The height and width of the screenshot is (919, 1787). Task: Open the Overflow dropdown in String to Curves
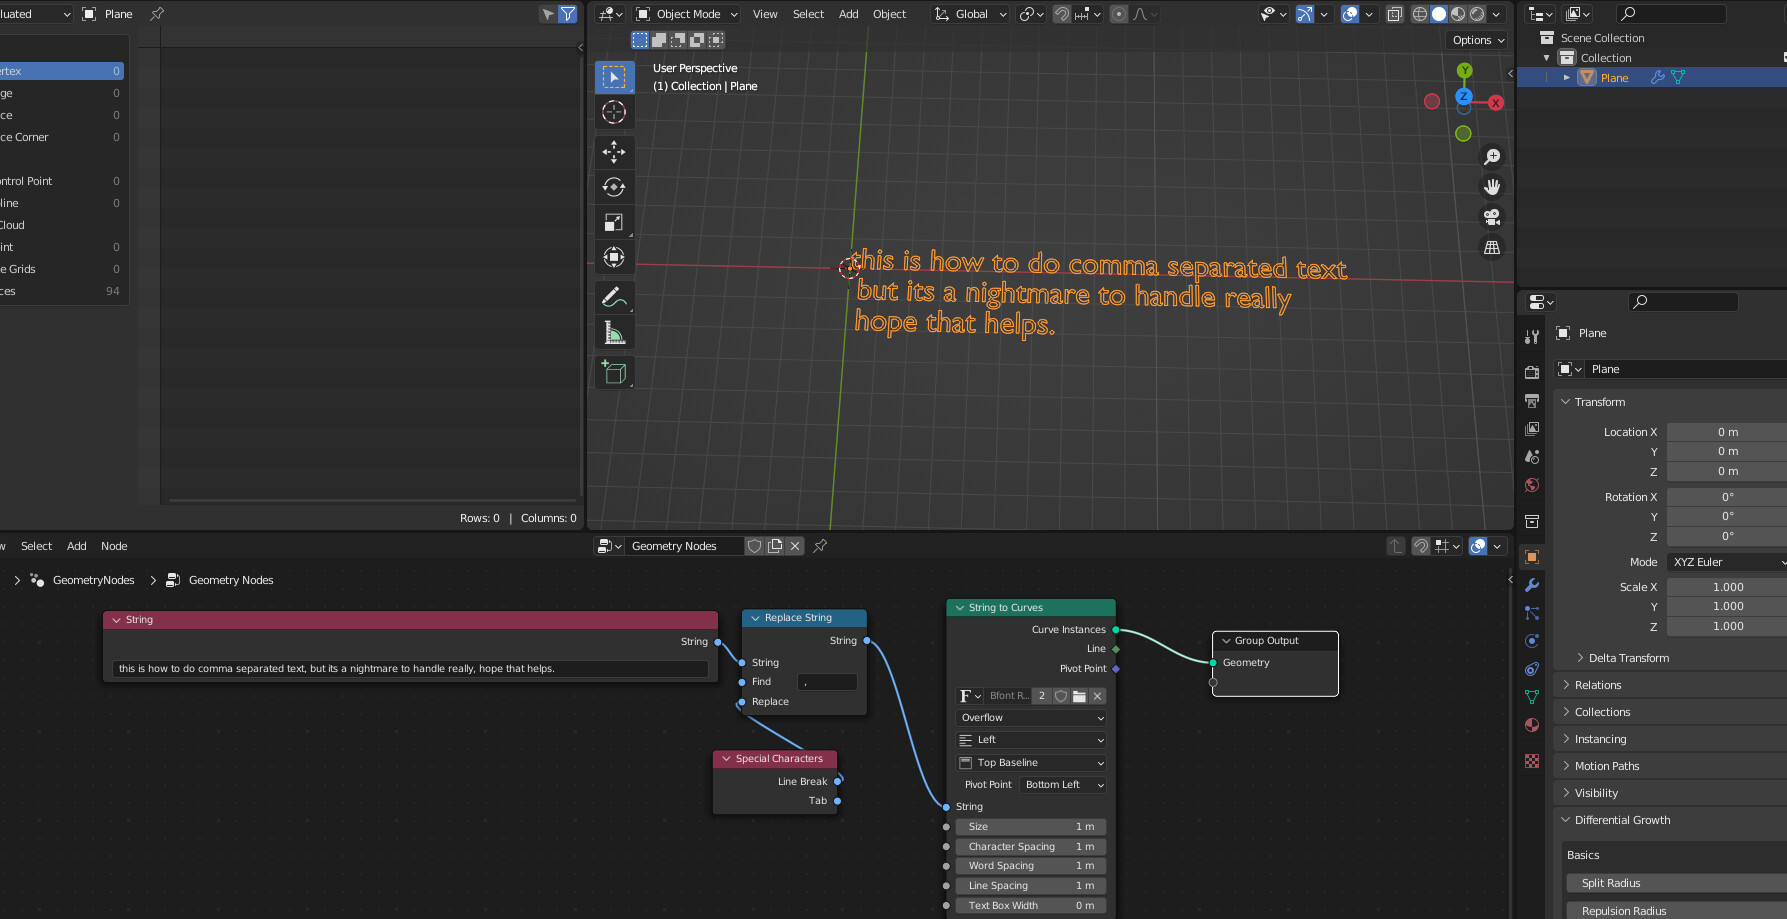click(x=1032, y=718)
